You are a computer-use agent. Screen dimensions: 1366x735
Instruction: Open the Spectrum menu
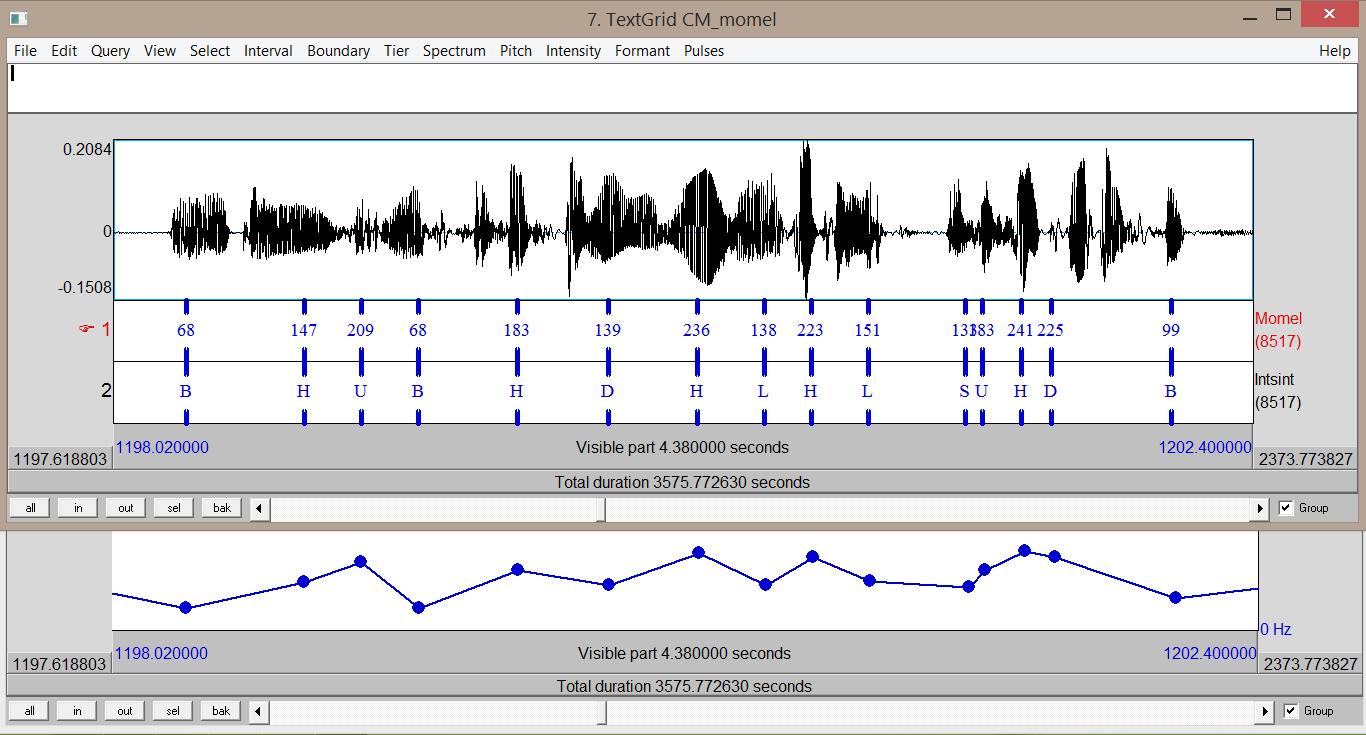(x=454, y=51)
